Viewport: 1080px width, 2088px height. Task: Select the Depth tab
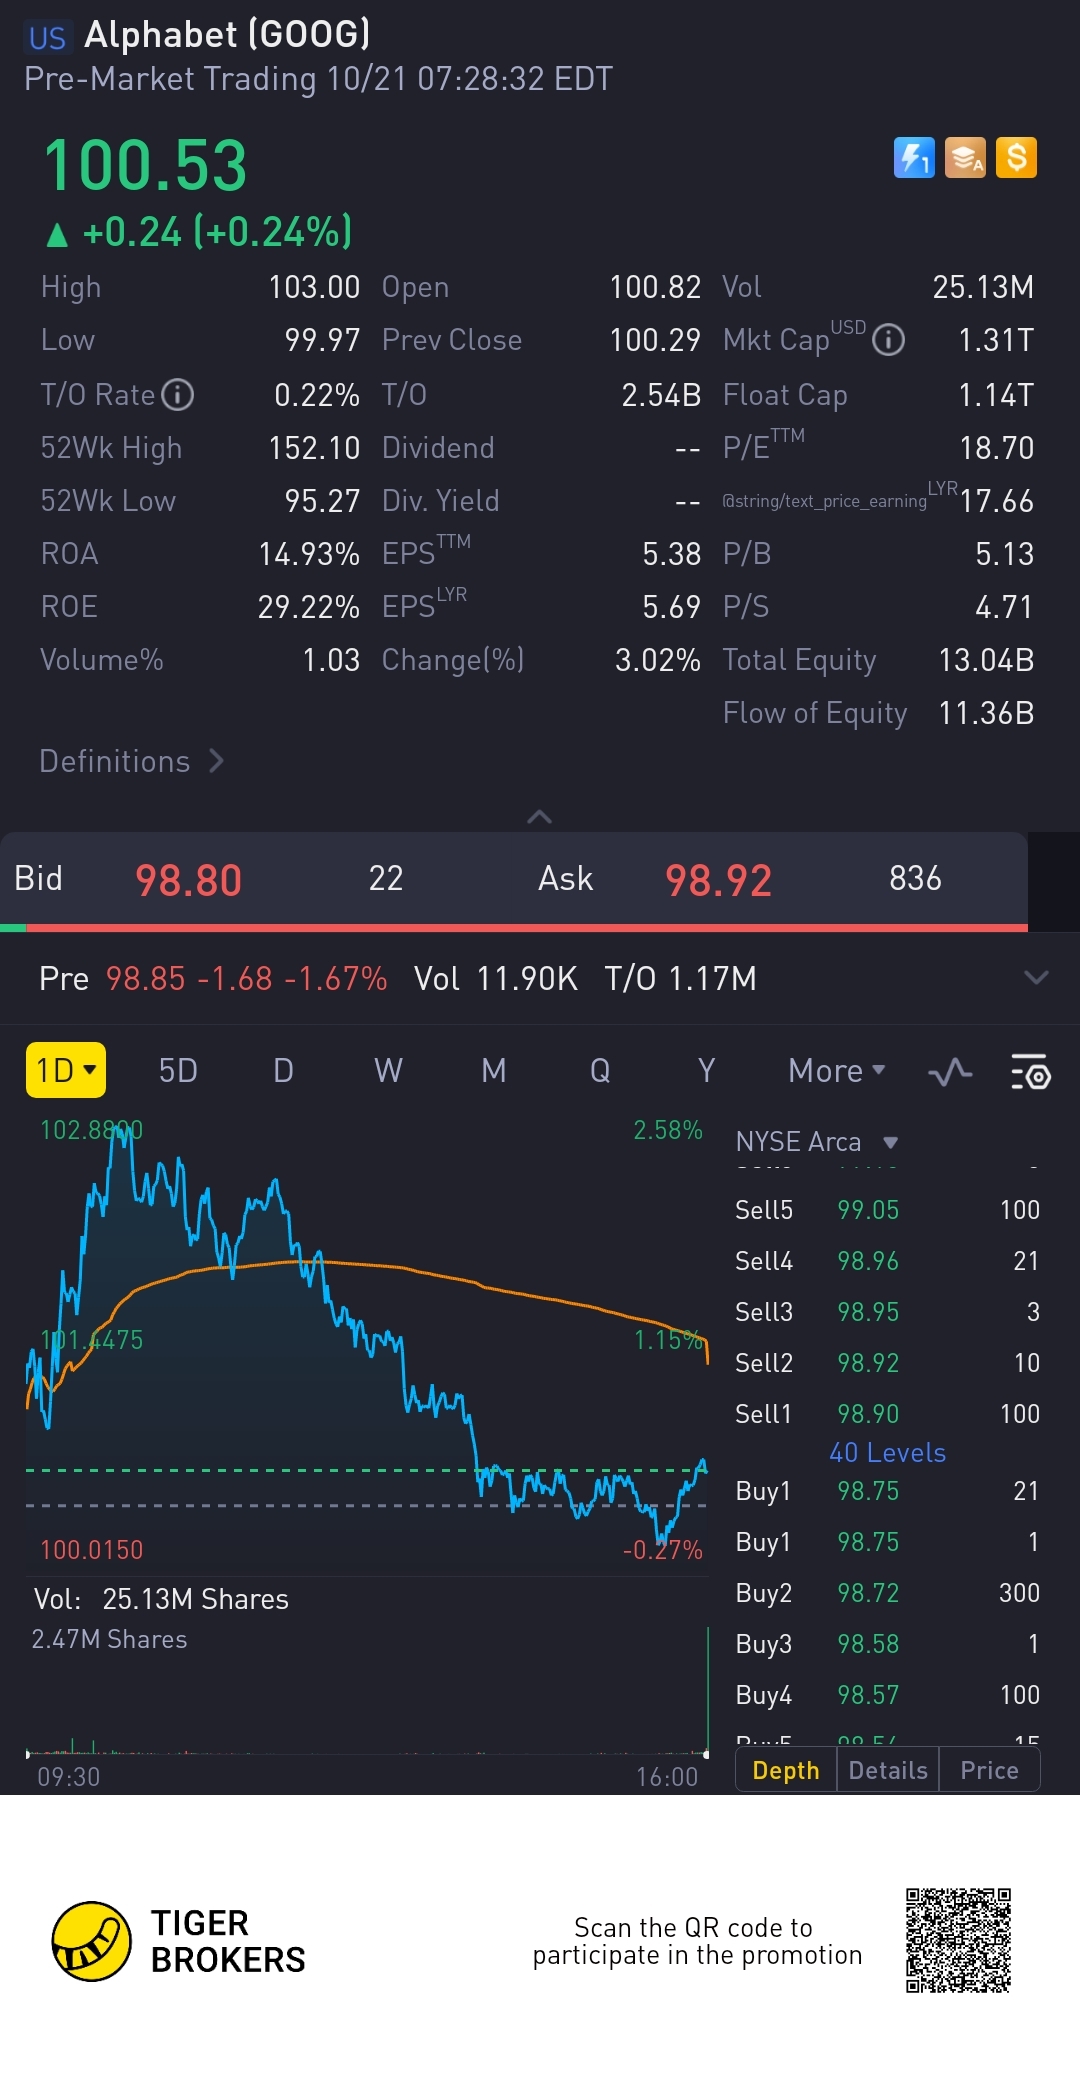click(786, 1771)
